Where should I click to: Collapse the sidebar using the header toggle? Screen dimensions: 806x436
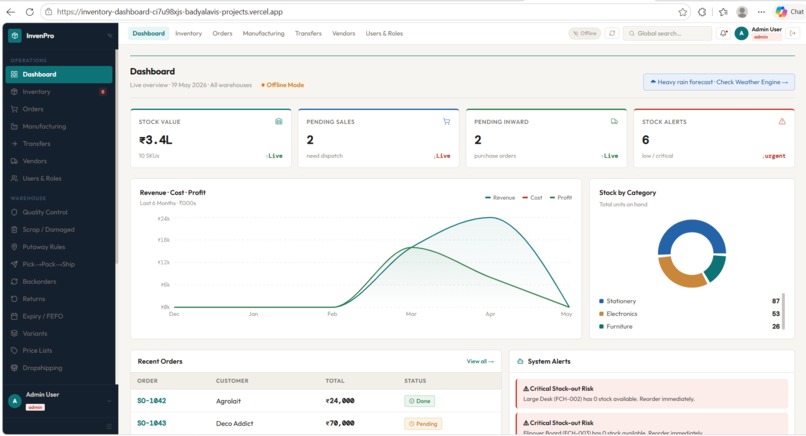pyautogui.click(x=109, y=35)
